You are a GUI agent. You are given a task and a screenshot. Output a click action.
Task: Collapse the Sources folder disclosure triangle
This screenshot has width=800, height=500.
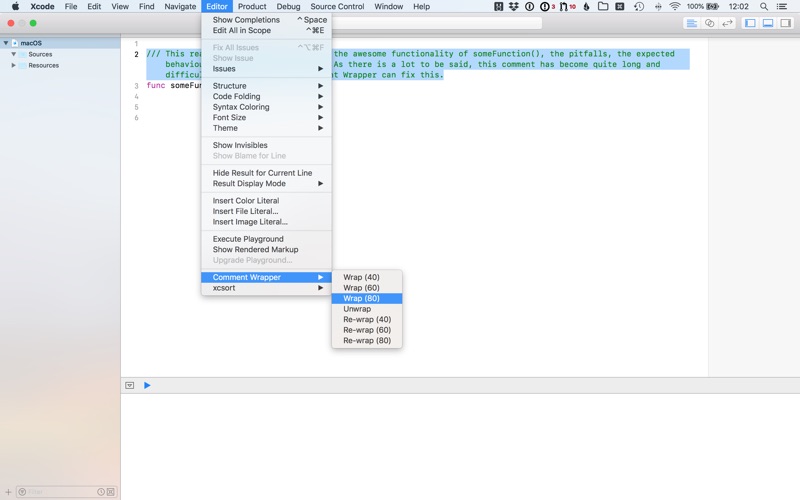13,54
